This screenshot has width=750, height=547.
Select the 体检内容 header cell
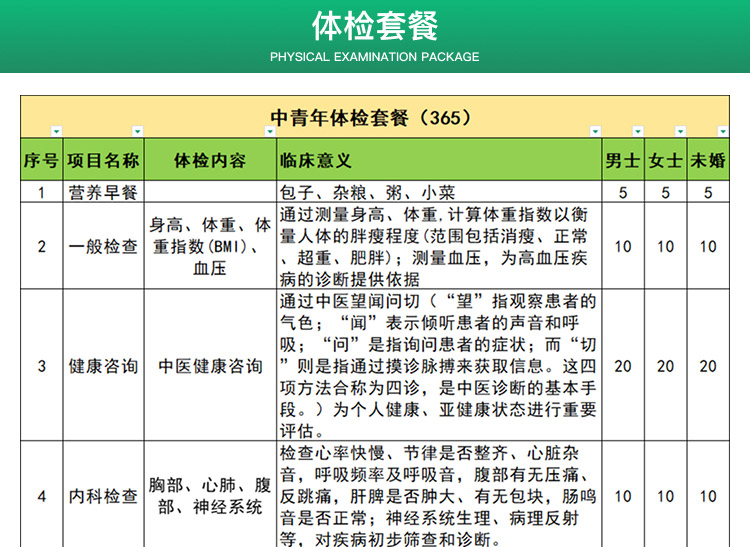pos(209,161)
